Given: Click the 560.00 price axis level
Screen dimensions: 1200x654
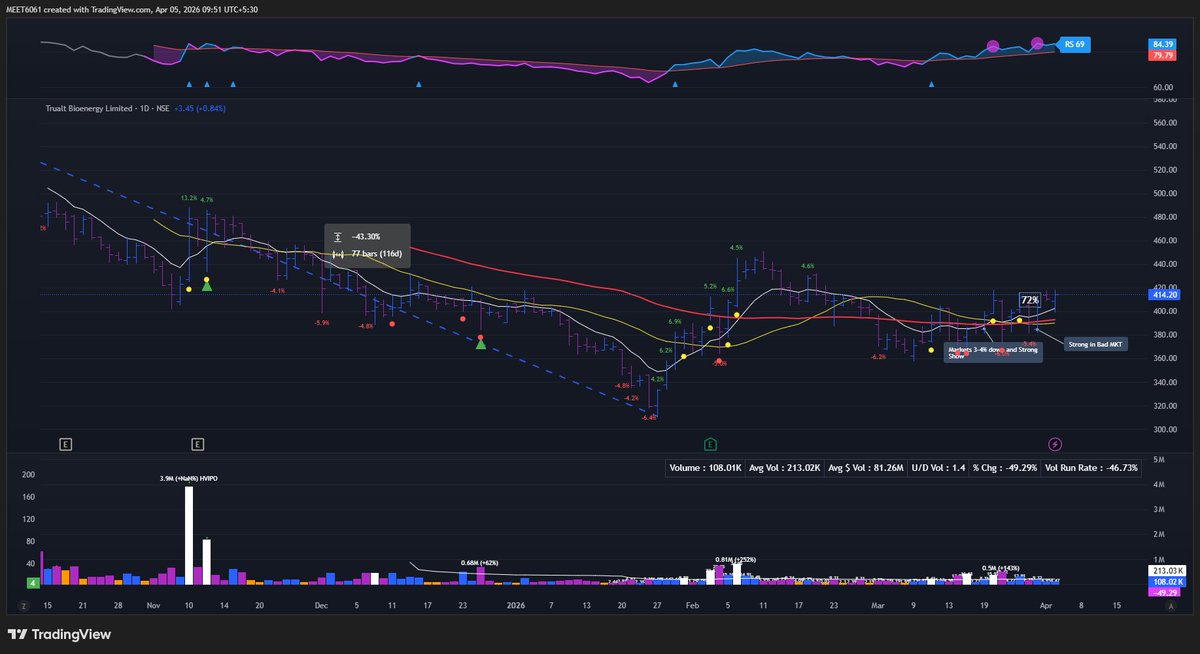Looking at the screenshot, I should click(1164, 123).
